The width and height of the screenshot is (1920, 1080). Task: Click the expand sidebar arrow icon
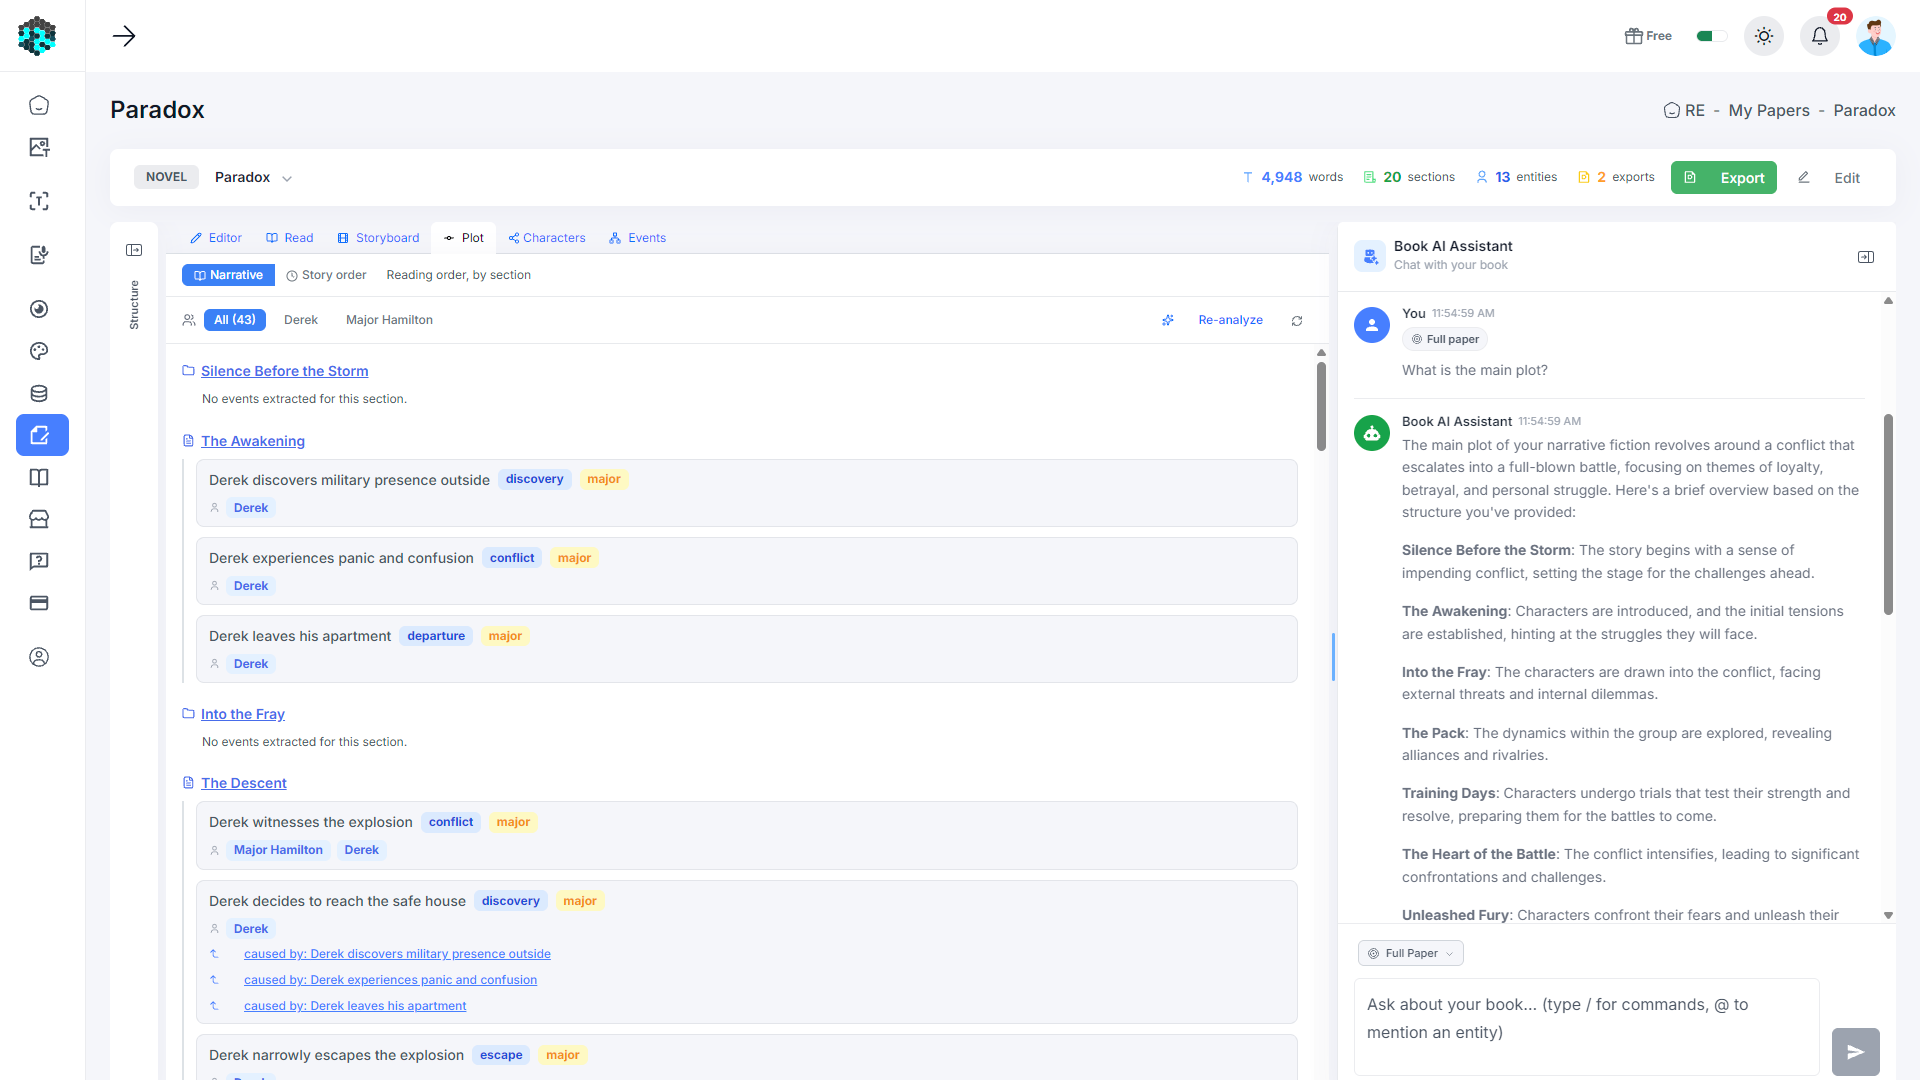(x=124, y=36)
